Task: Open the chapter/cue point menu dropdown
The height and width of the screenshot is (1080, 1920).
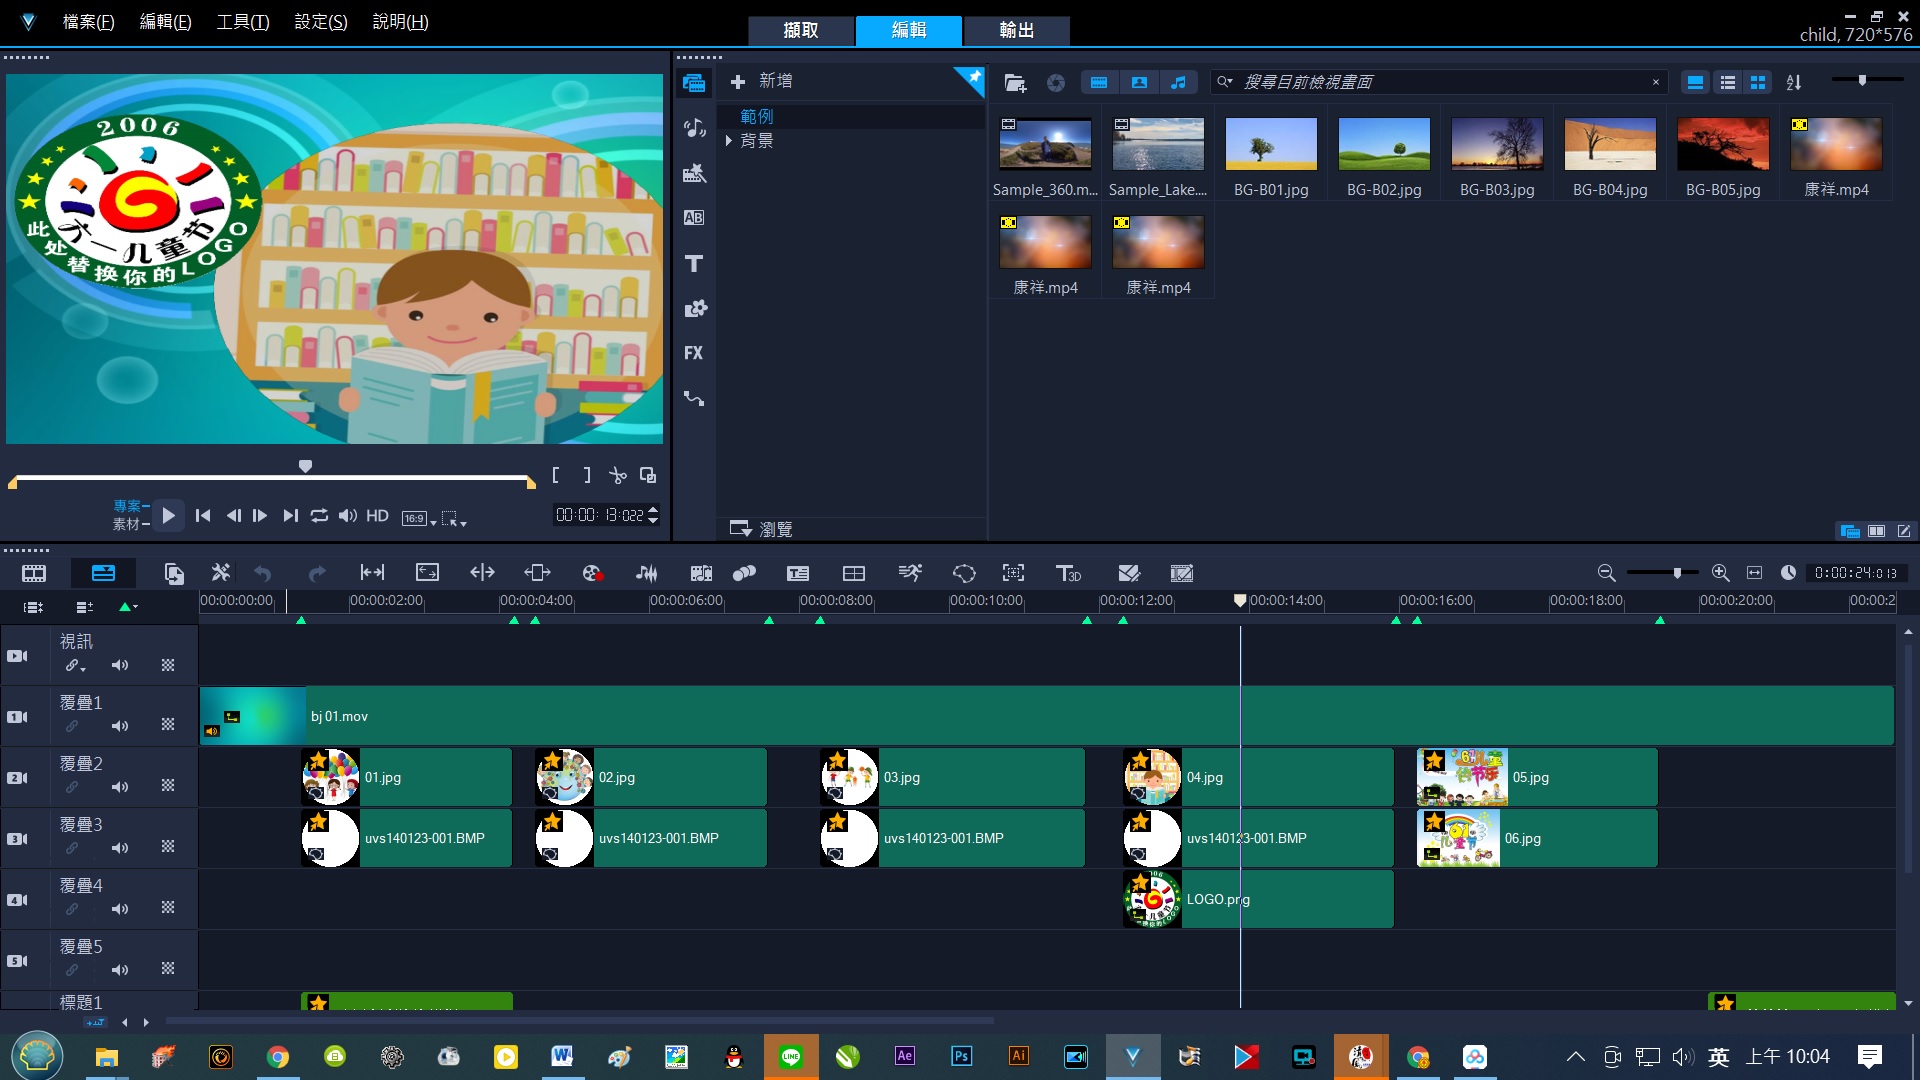Action: pyautogui.click(x=128, y=606)
